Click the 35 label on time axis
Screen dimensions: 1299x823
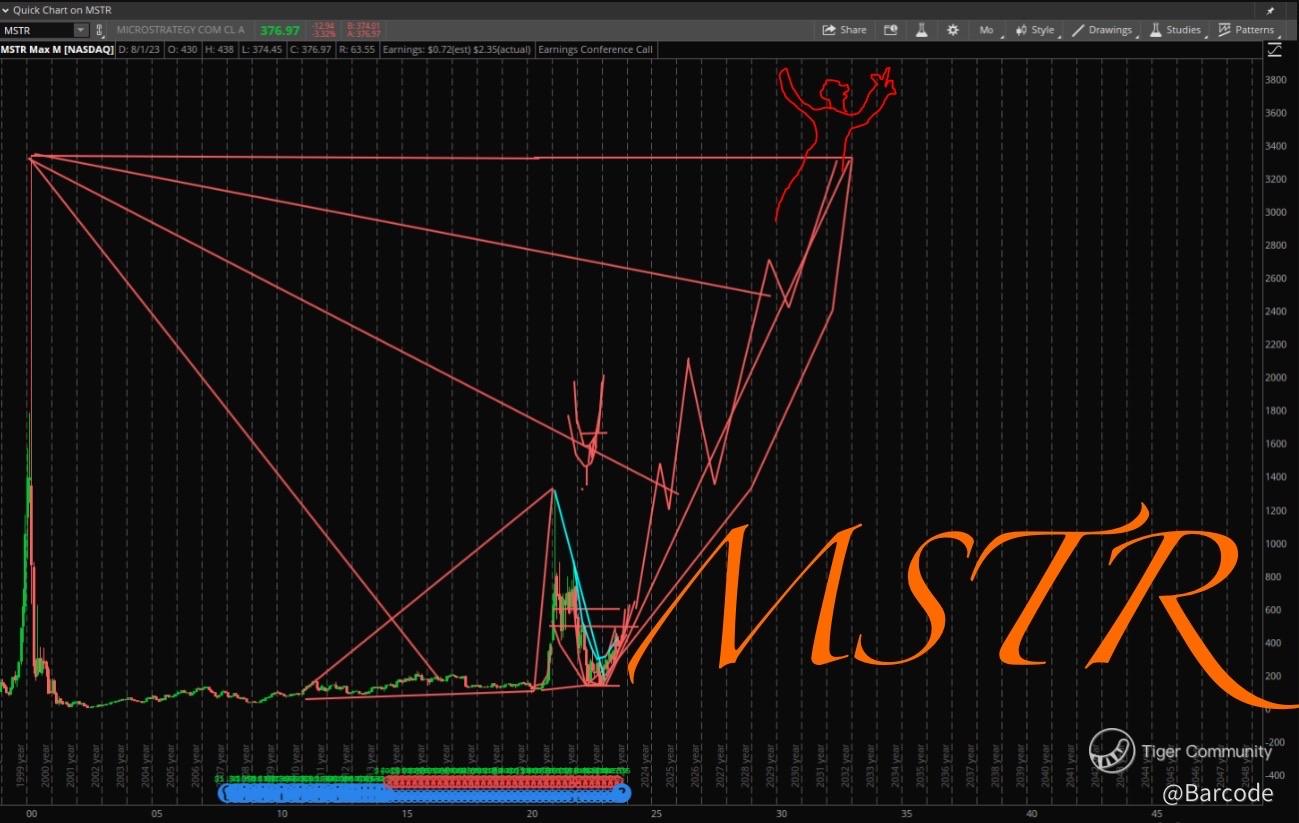[906, 815]
